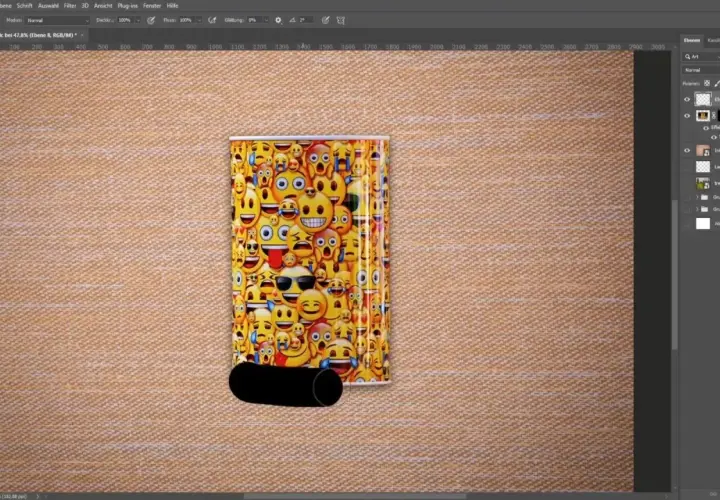The height and width of the screenshot is (500, 720).
Task: Open the Fenster menu
Action: [x=152, y=6]
